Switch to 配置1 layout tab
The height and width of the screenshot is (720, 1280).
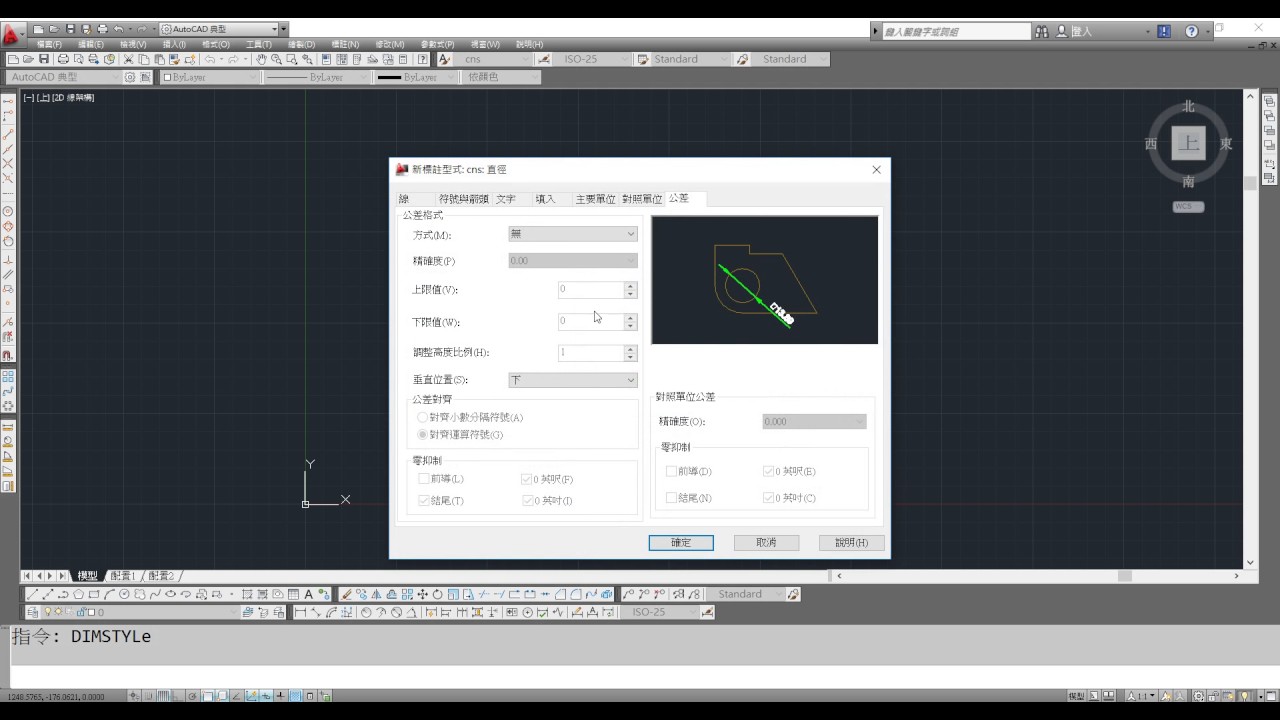pos(122,576)
